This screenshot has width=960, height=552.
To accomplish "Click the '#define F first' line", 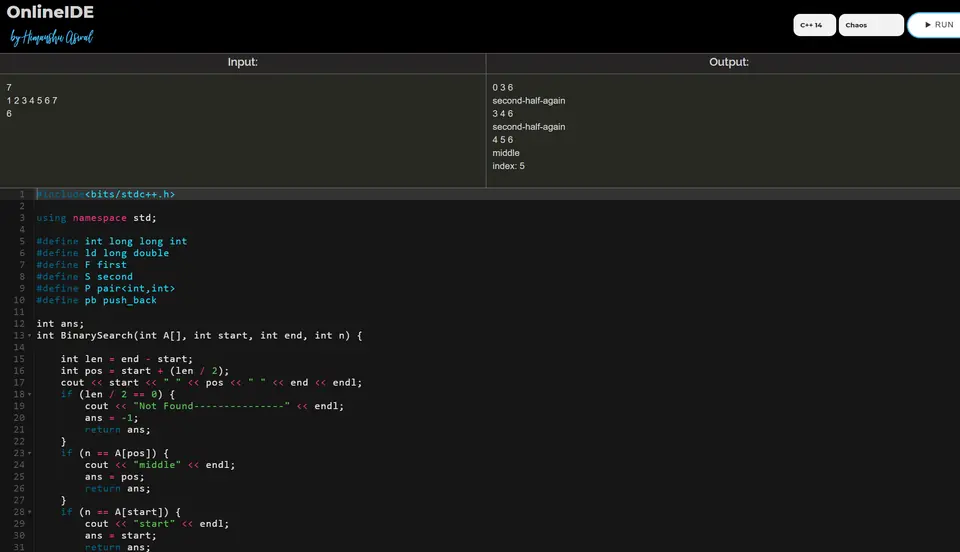I will [81, 264].
